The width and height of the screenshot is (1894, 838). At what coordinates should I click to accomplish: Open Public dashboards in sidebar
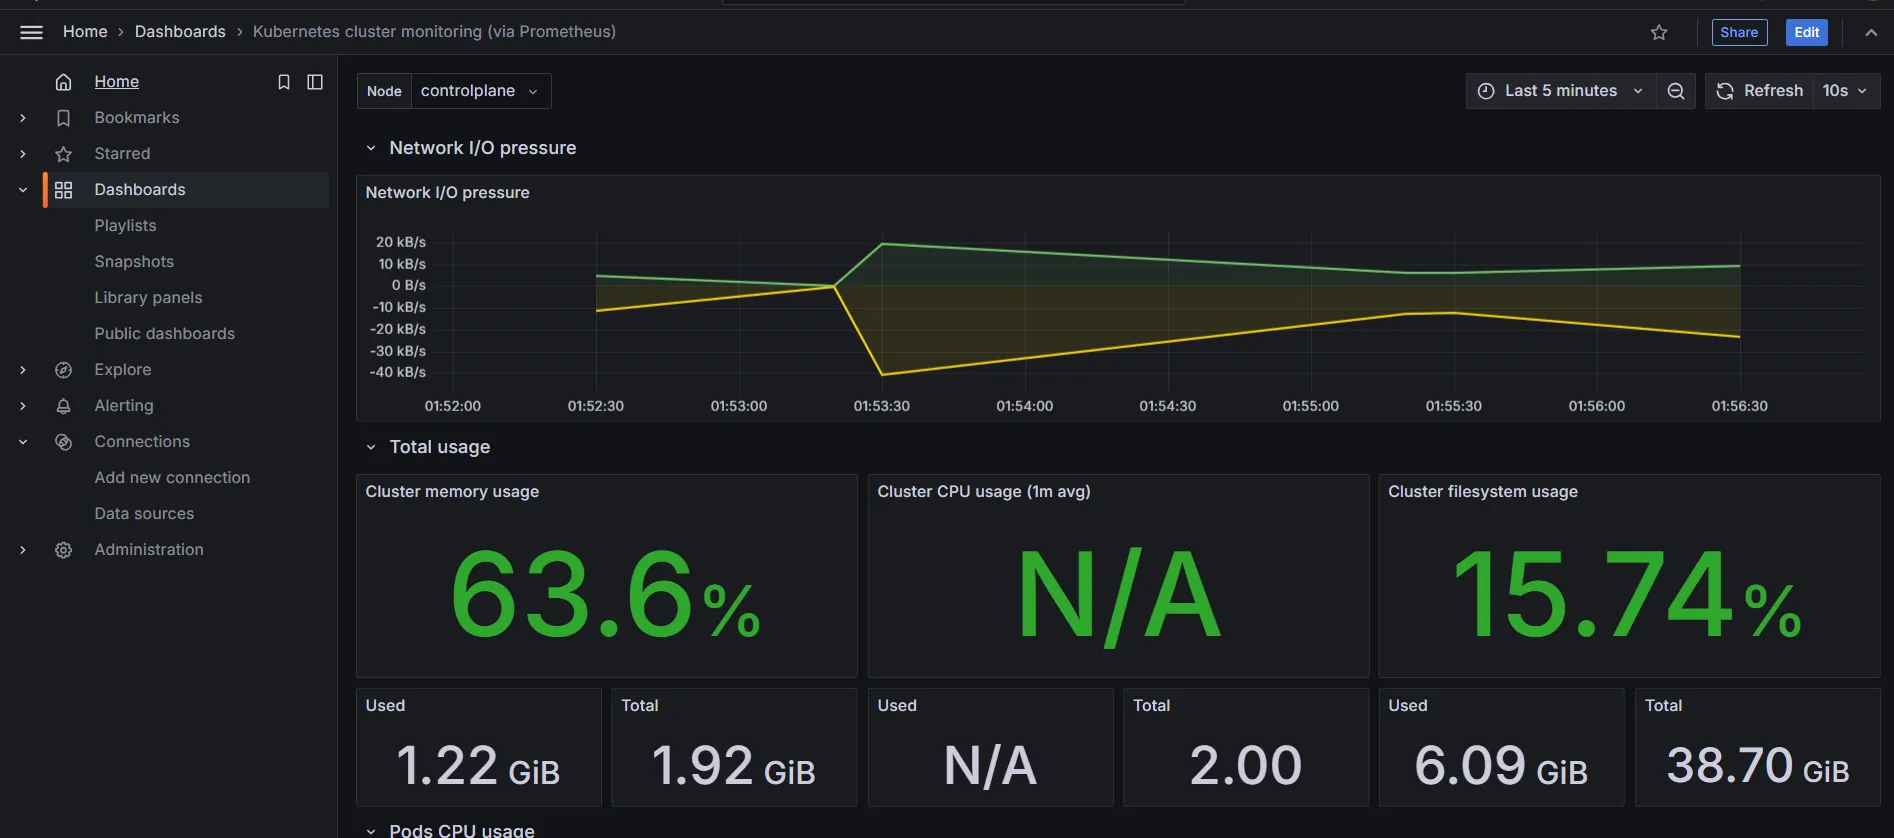(164, 334)
